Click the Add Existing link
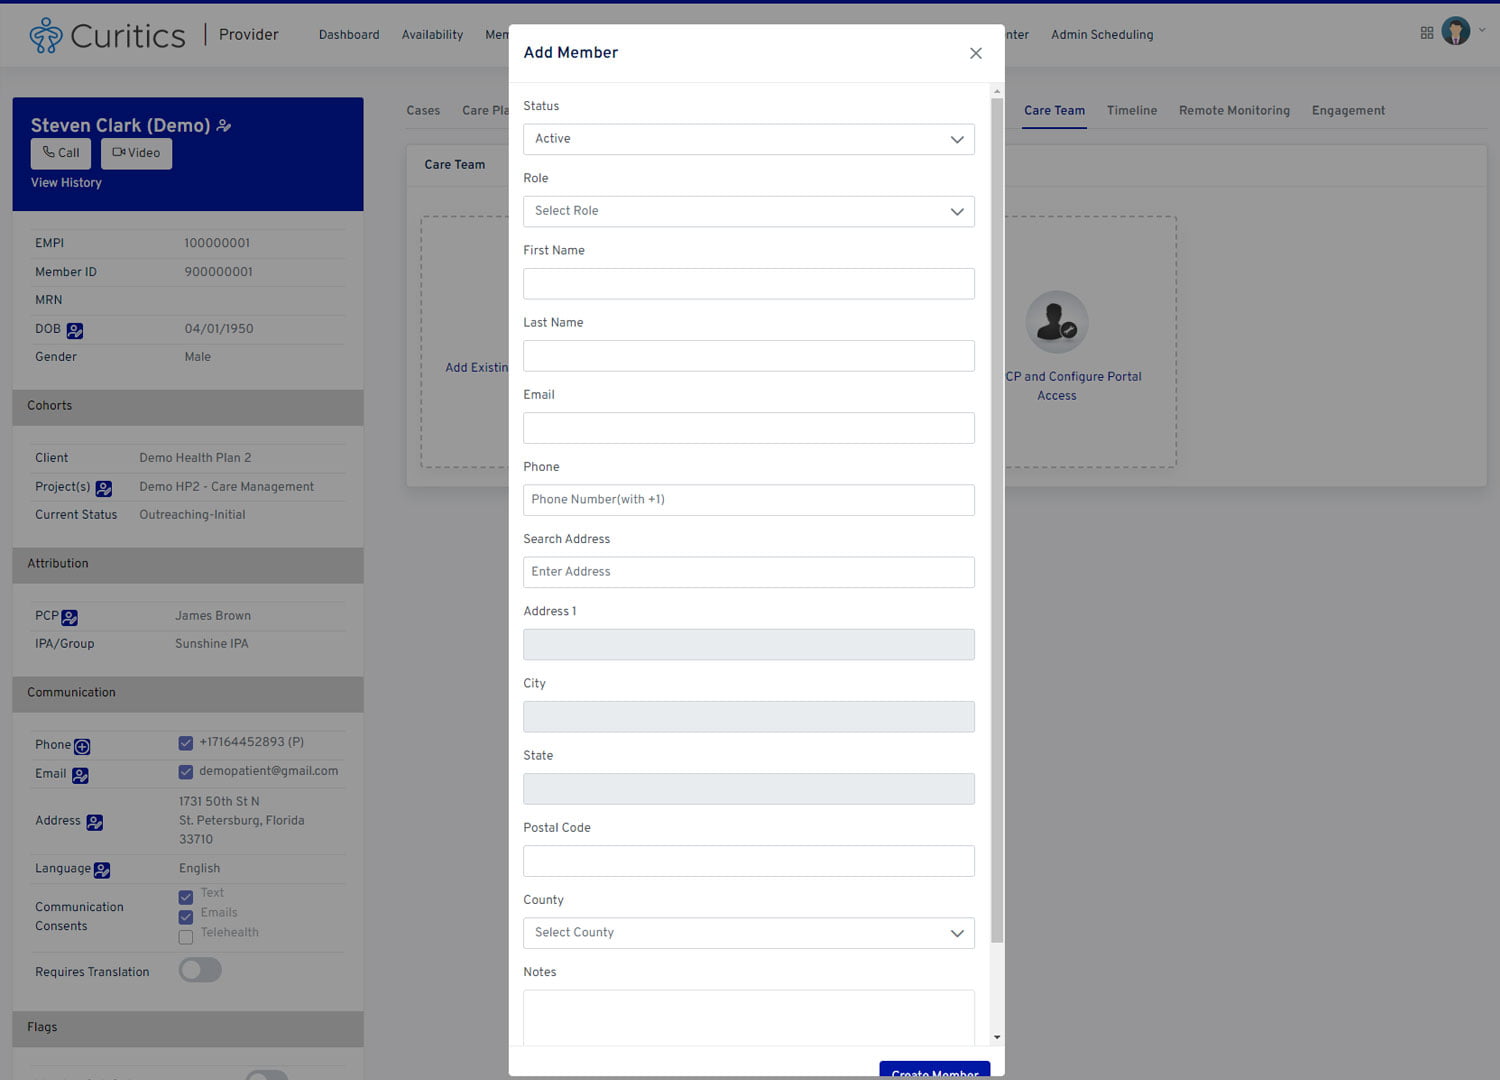The width and height of the screenshot is (1500, 1080). click(x=477, y=368)
